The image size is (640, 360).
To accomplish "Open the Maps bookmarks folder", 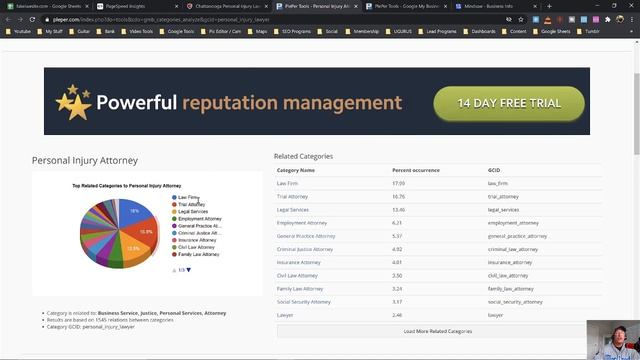I will coord(258,31).
